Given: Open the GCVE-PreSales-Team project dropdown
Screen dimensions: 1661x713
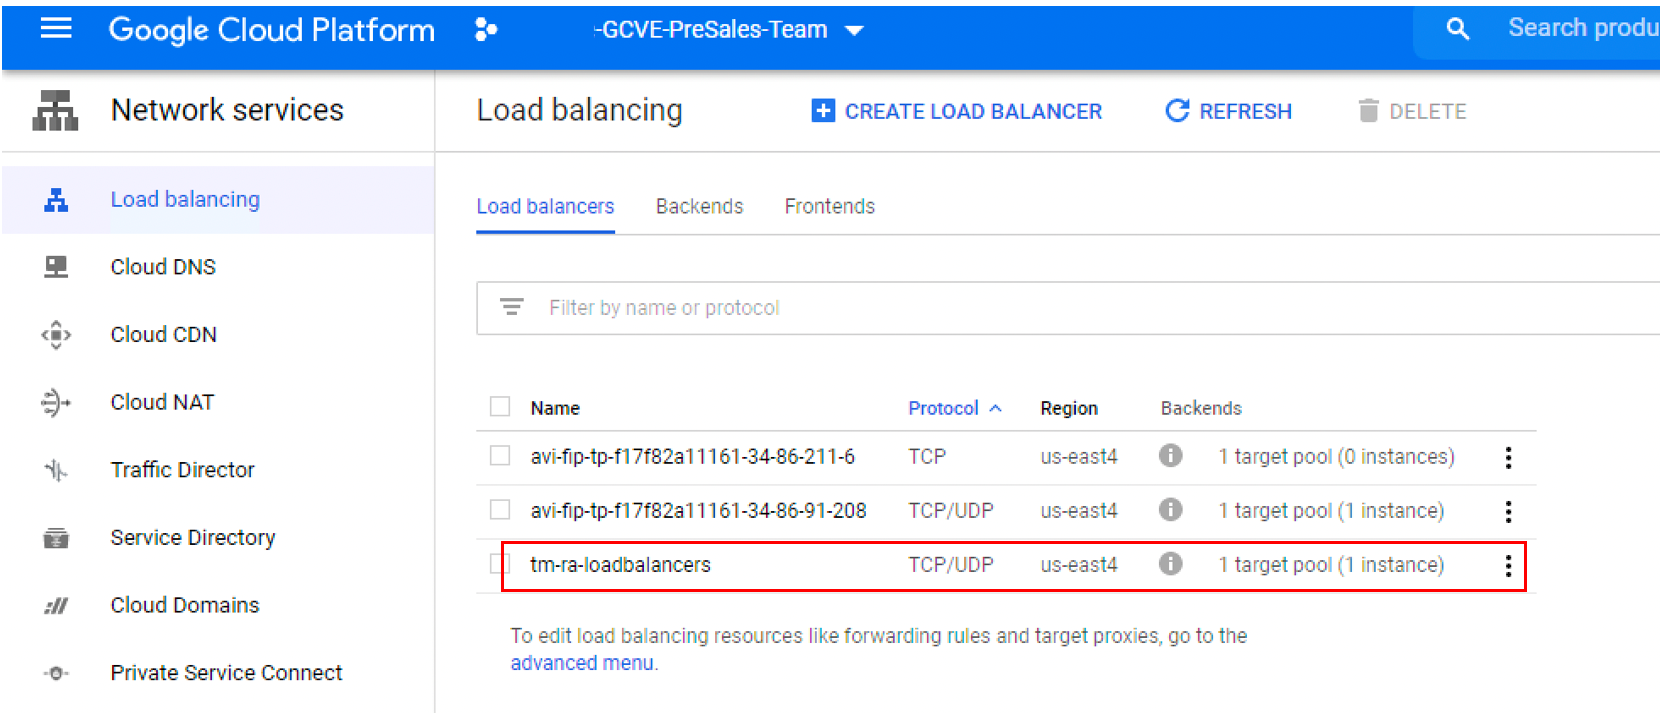Looking at the screenshot, I should coord(727,30).
